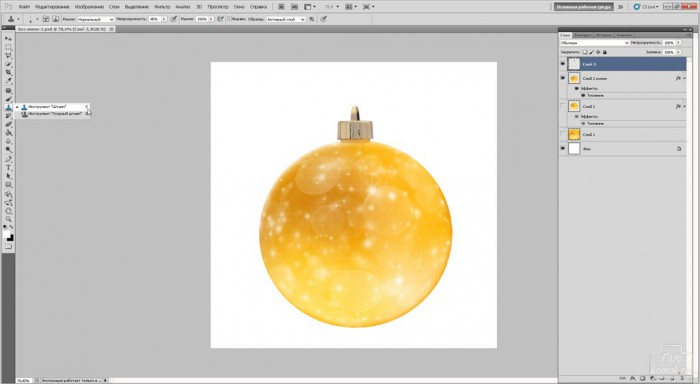The image size is (700, 384).
Task: Select the Lasso tool
Action: (x=8, y=56)
